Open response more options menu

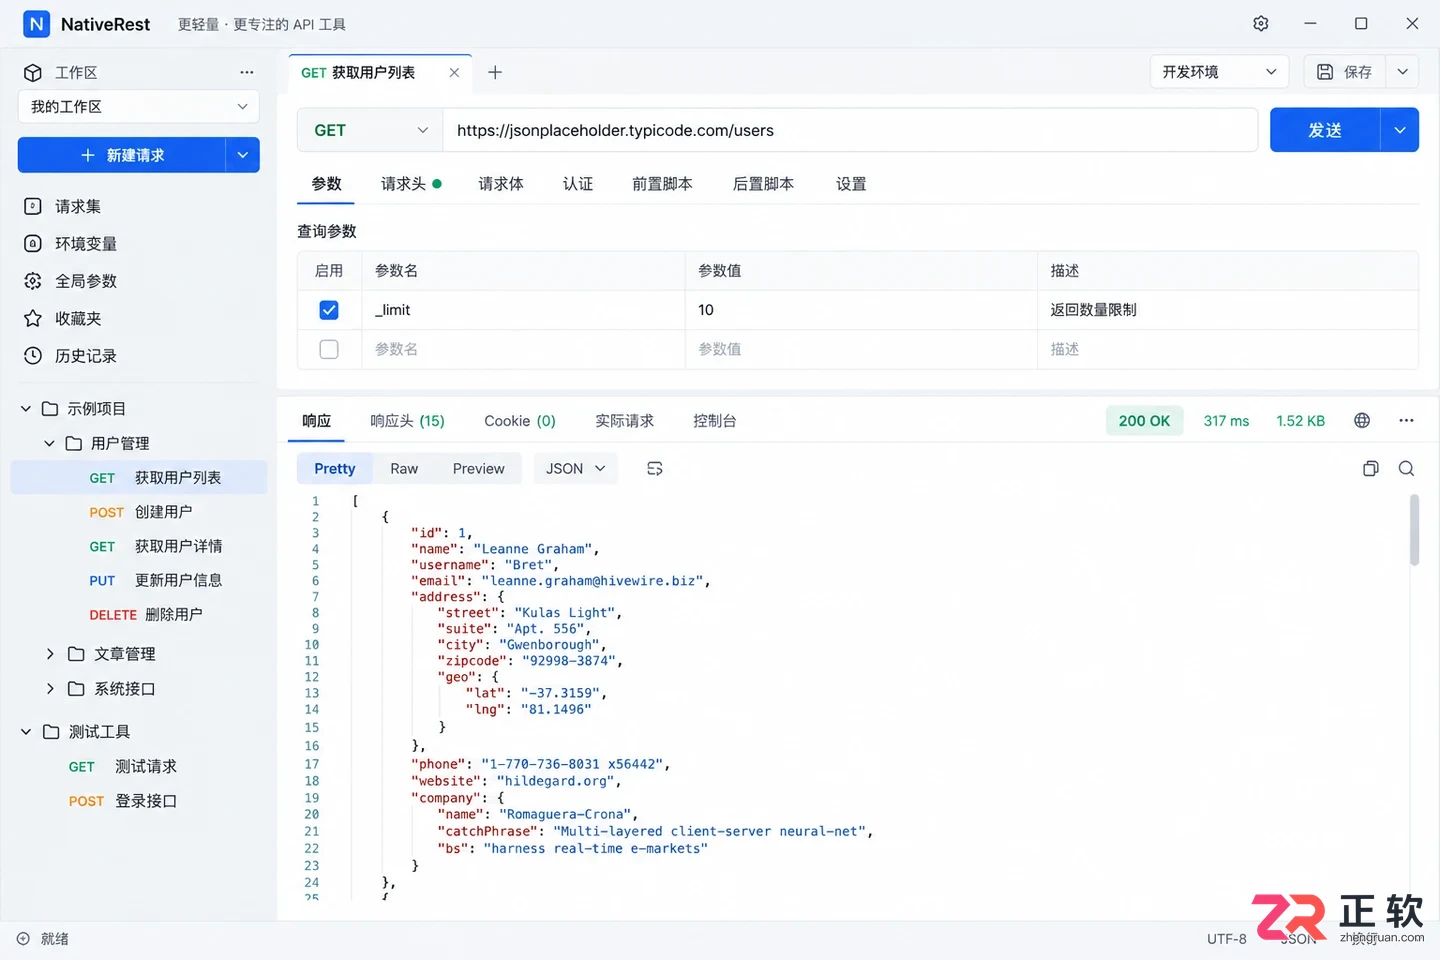tap(1406, 420)
